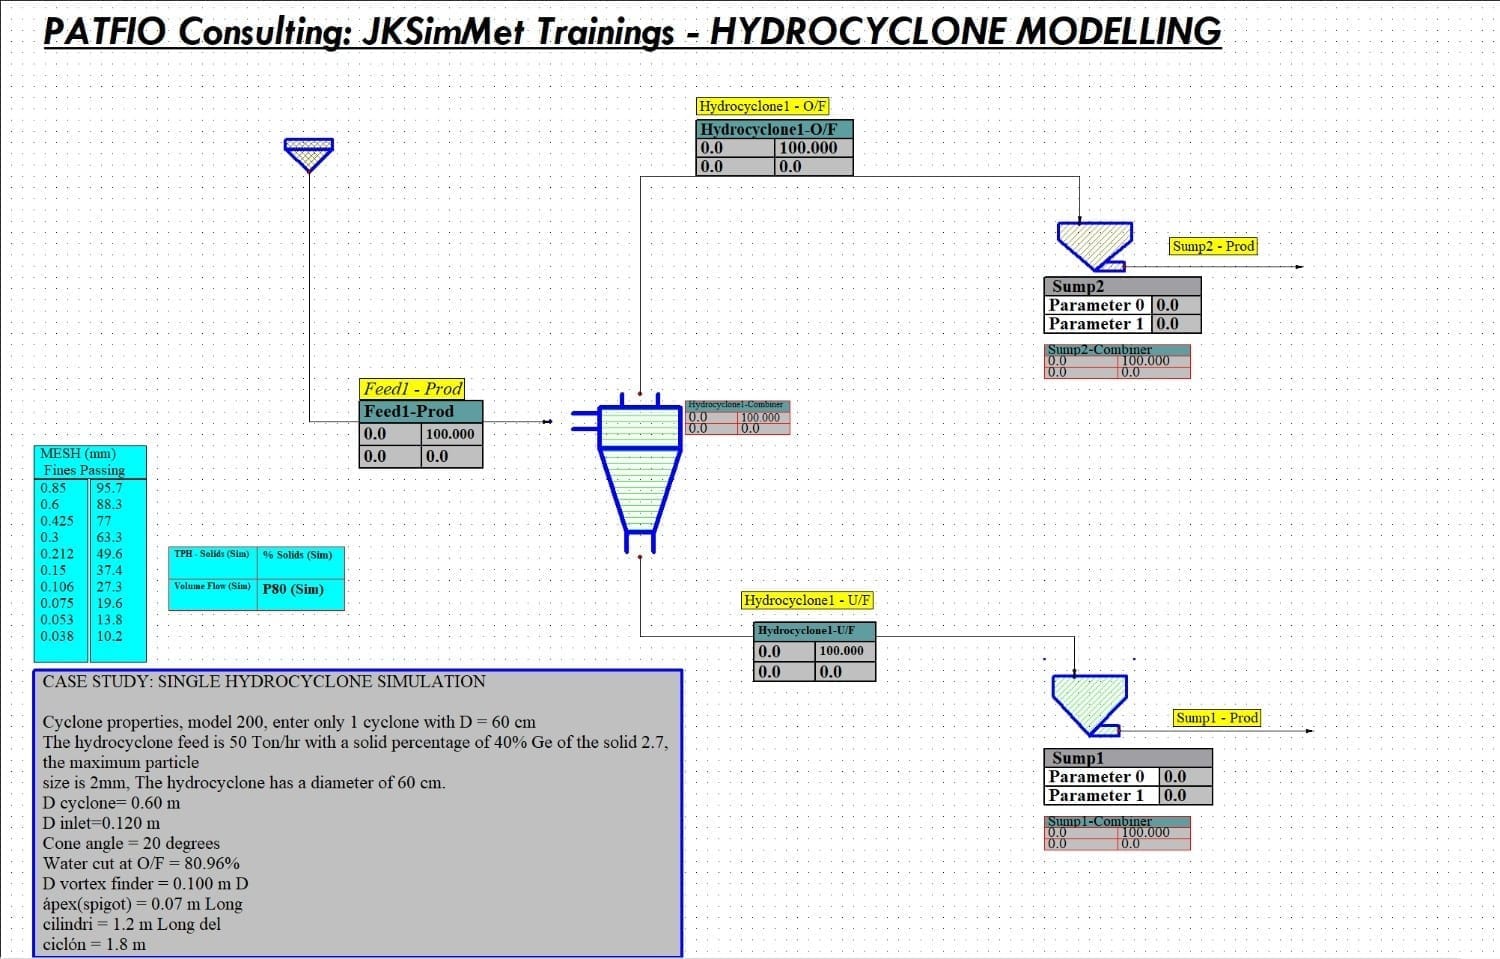This screenshot has height=959, width=1500.
Task: Click the 100.000 value in Feed1-Prod block
Action: click(450, 434)
